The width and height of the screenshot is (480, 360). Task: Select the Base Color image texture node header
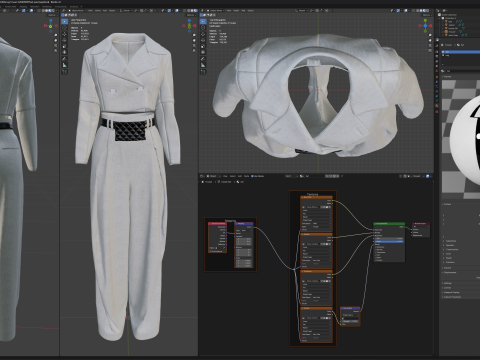(316, 197)
